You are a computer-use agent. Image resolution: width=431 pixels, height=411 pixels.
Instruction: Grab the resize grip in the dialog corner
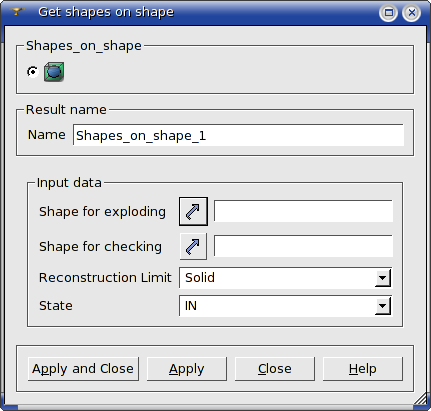pos(421,399)
